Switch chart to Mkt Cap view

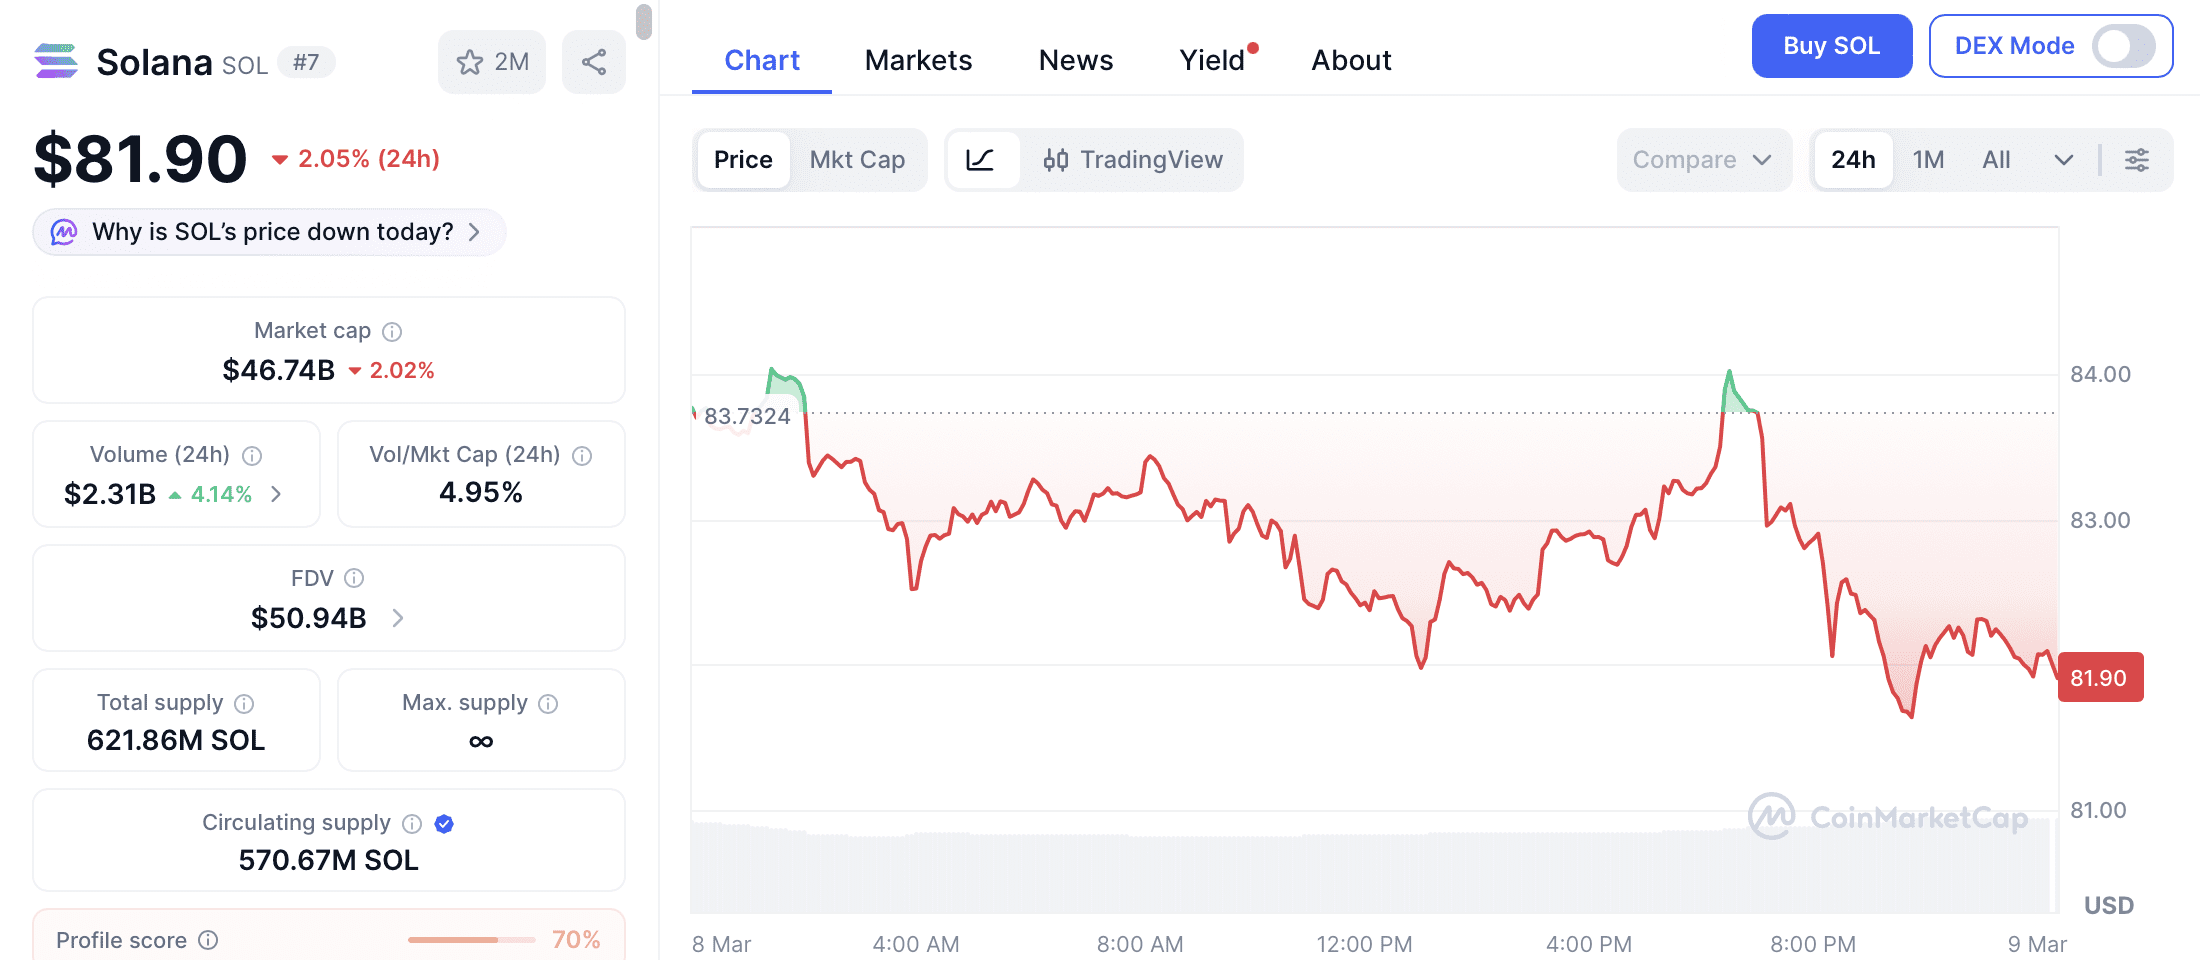[857, 160]
